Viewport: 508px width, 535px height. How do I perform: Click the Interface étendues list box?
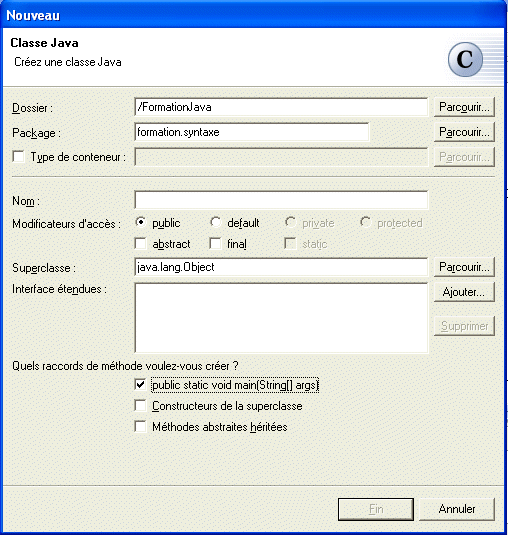[281, 318]
